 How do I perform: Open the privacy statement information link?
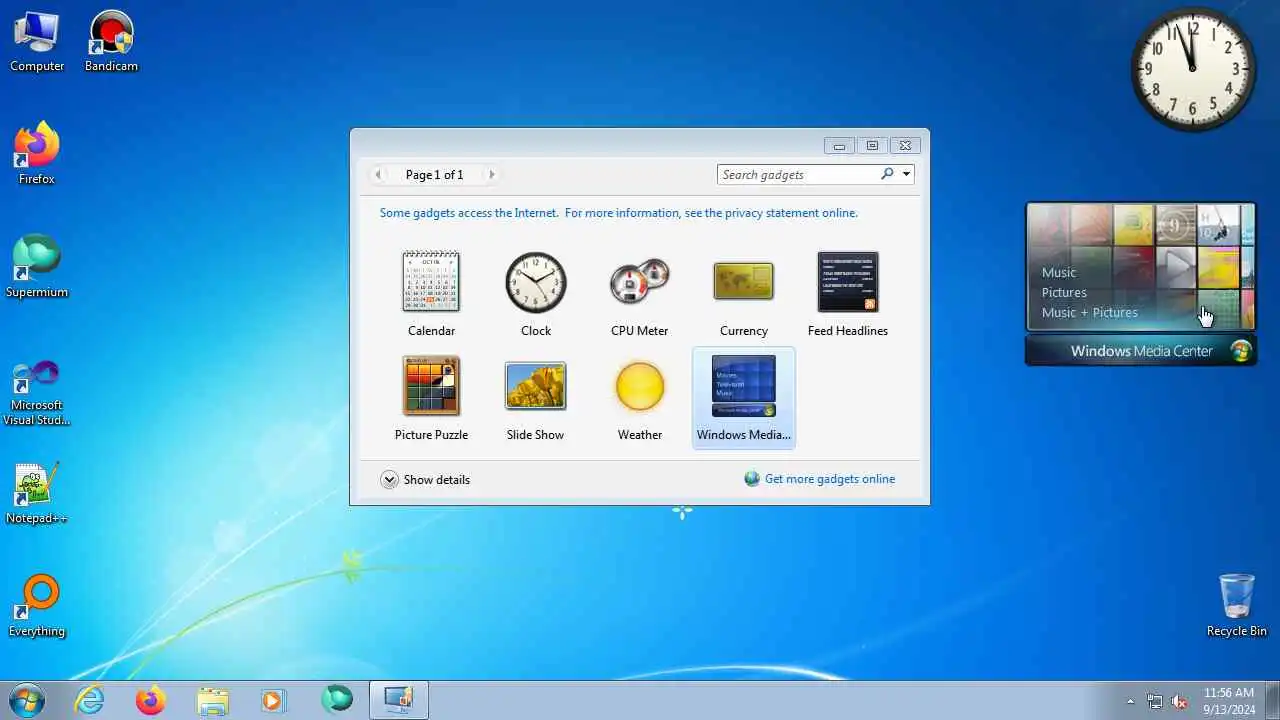(619, 213)
